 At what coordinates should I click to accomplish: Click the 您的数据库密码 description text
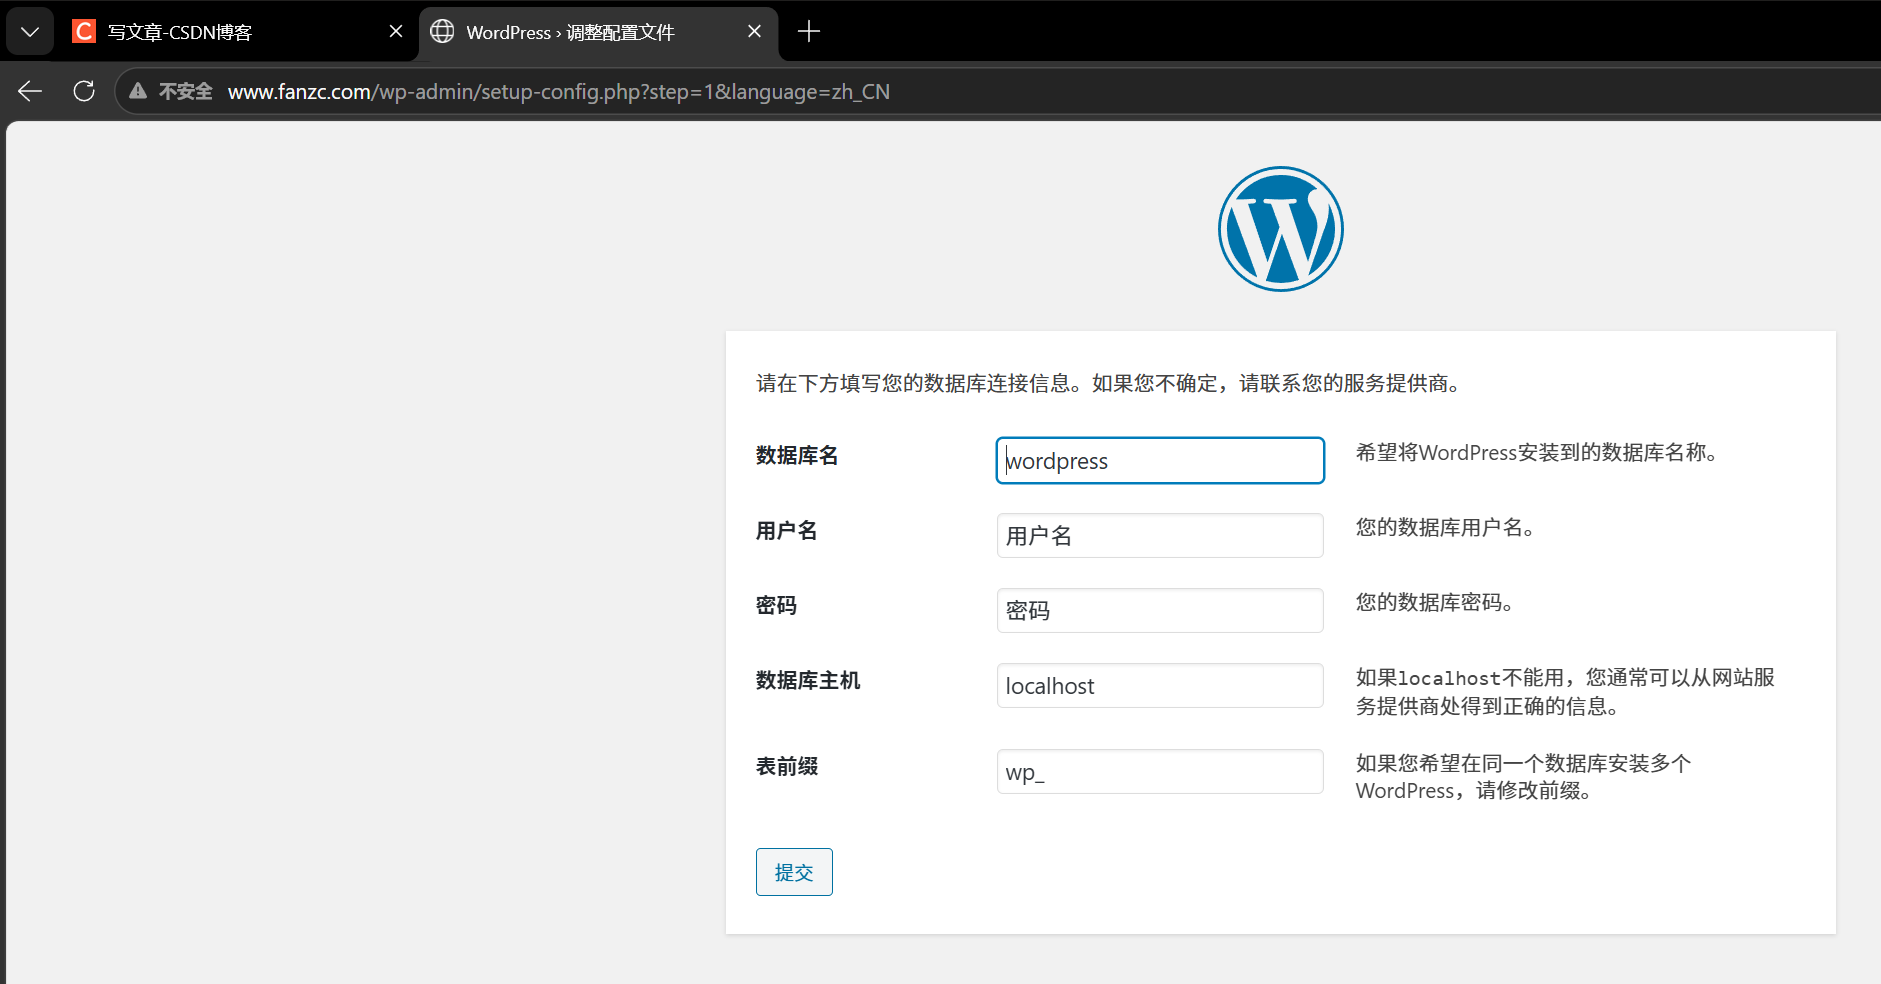[x=1435, y=603]
